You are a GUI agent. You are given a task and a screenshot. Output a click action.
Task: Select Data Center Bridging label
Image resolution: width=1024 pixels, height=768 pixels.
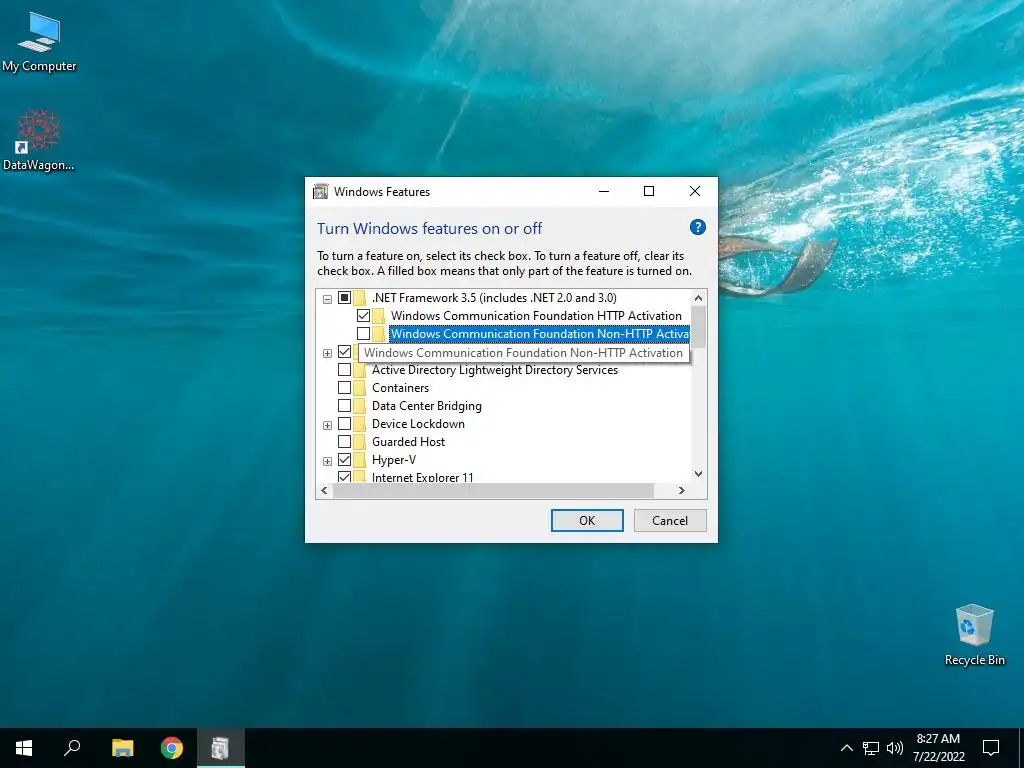coord(426,406)
